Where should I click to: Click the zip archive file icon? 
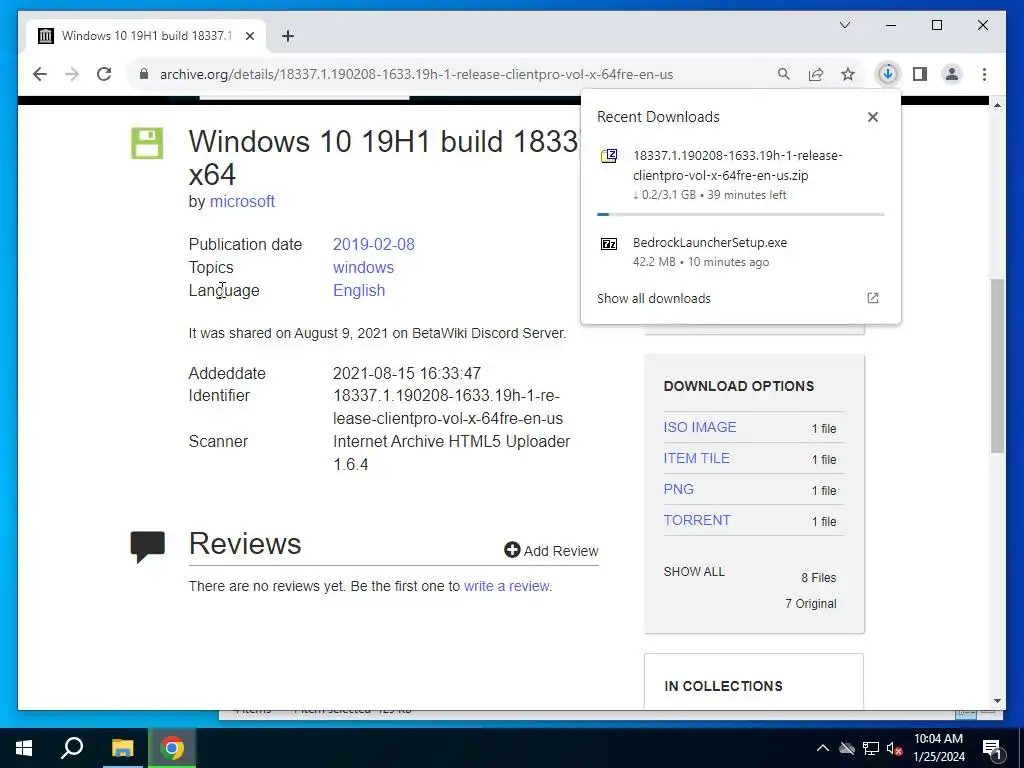(609, 156)
